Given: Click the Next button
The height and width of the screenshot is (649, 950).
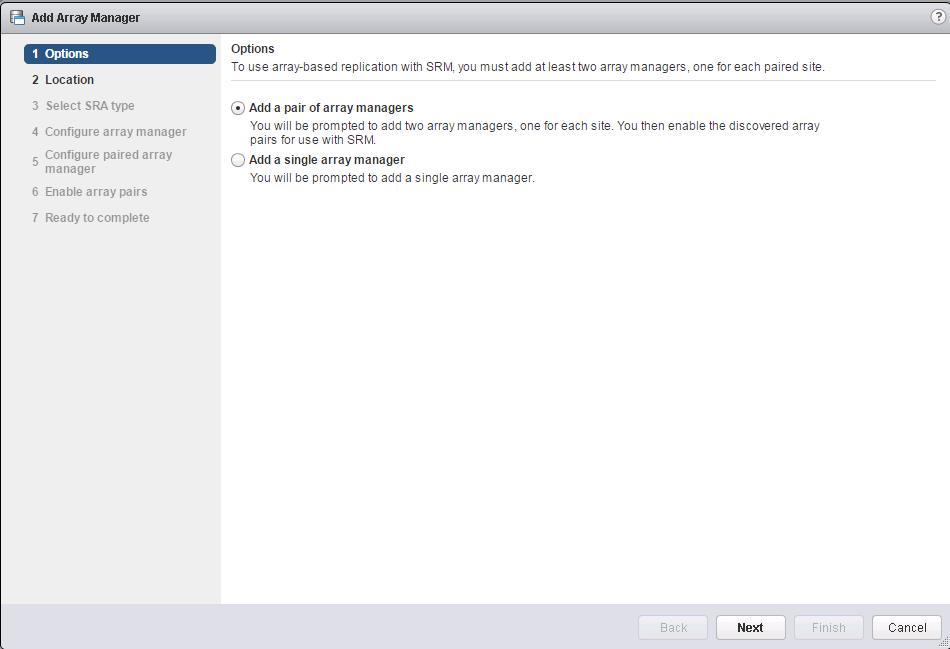Looking at the screenshot, I should coord(751,627).
